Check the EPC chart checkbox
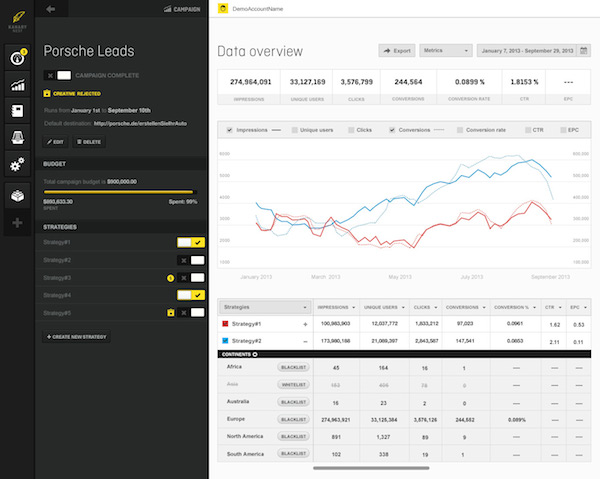This screenshot has height=479, width=600. (x=563, y=130)
